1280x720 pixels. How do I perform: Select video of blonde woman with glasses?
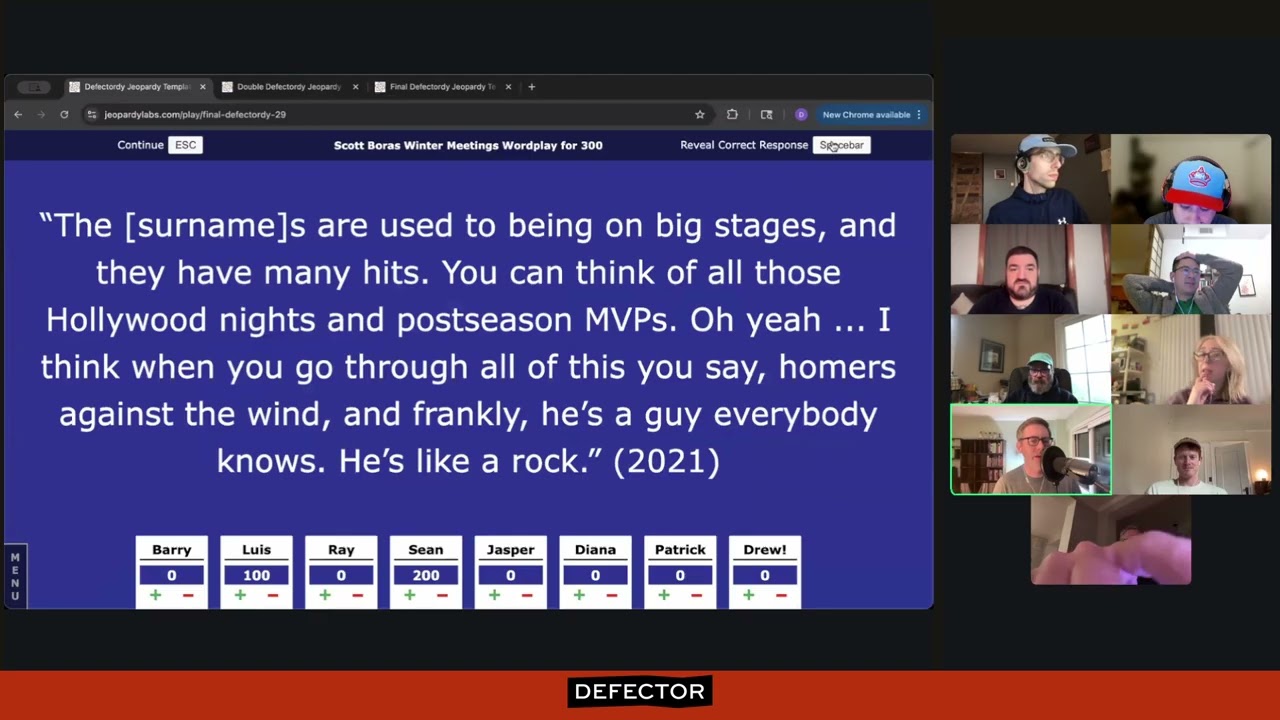click(x=1191, y=360)
